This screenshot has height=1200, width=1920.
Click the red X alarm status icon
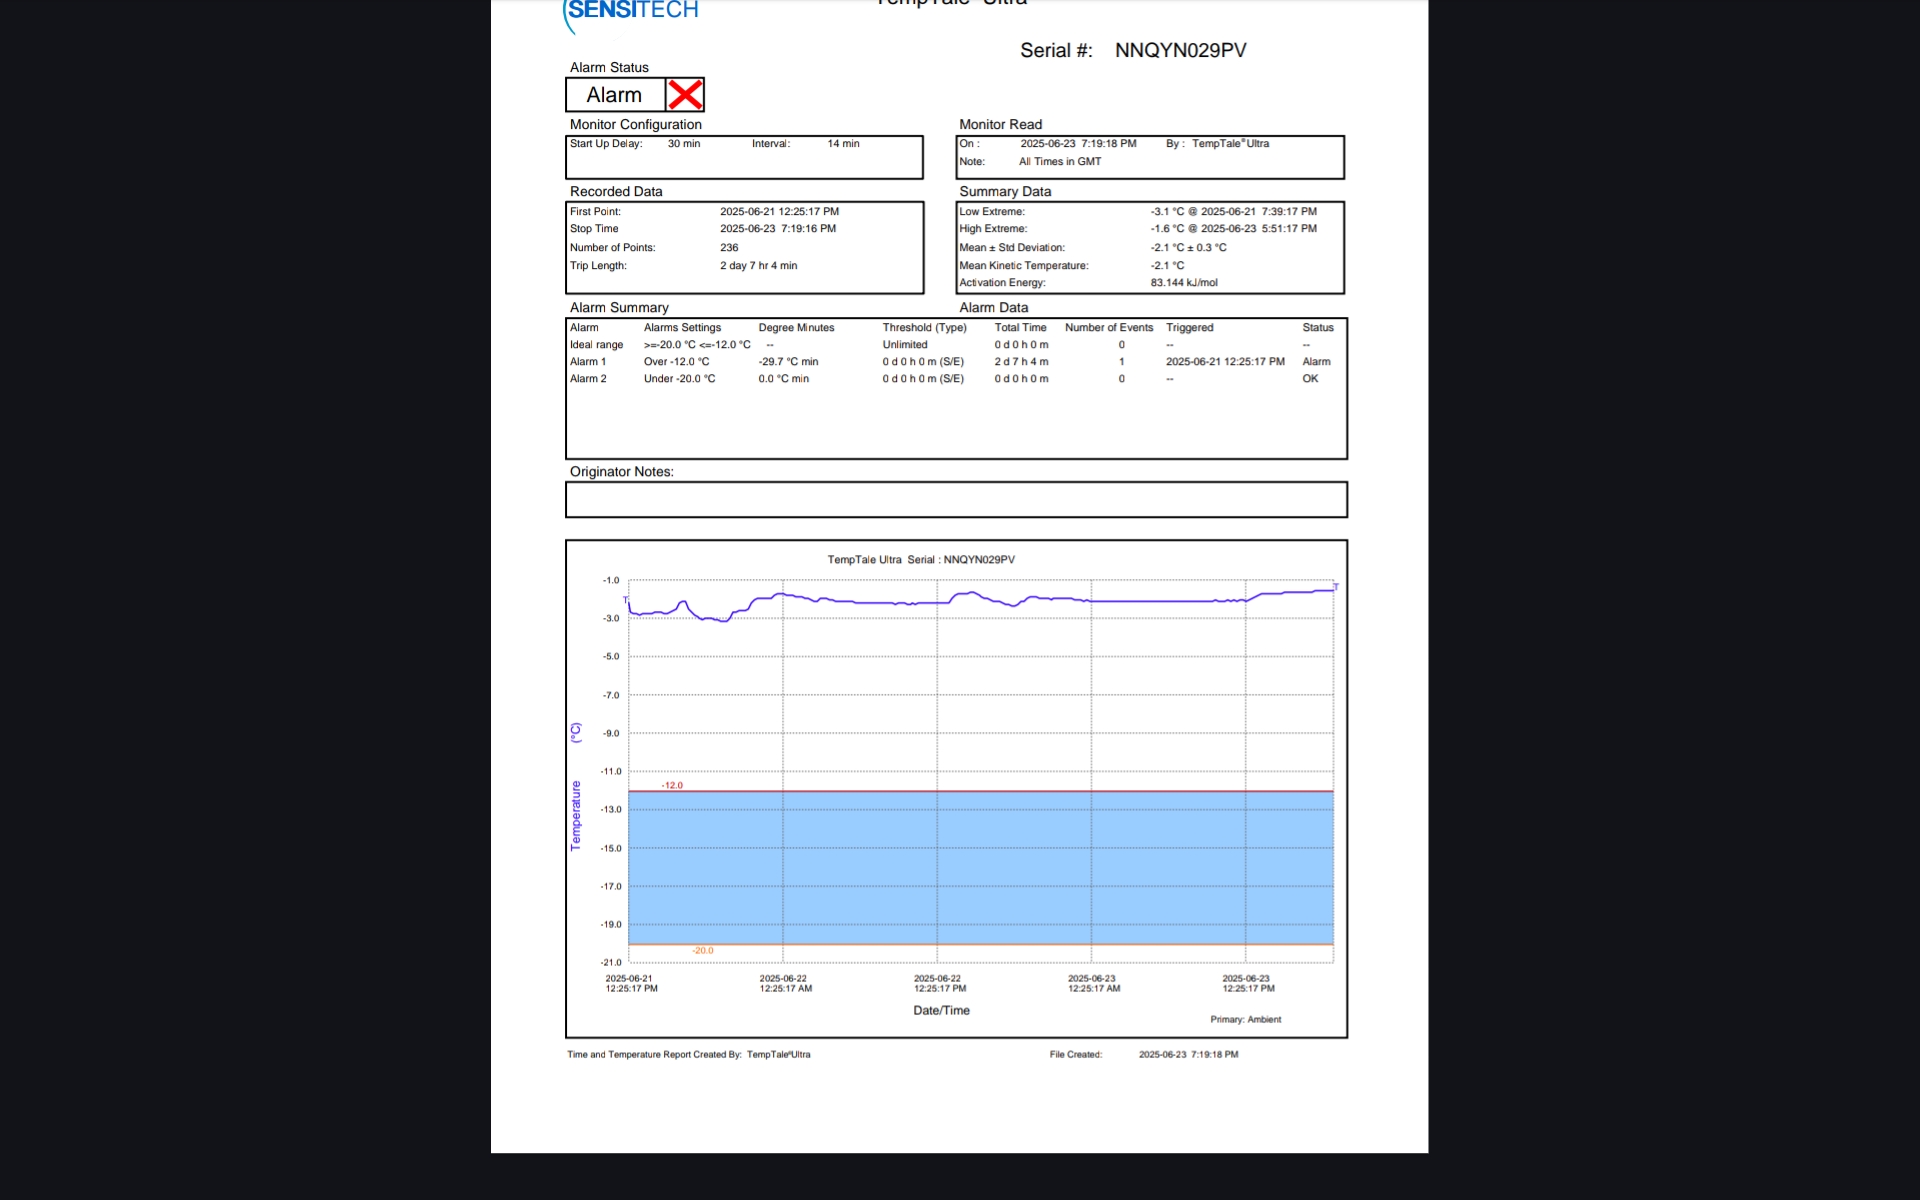point(685,95)
